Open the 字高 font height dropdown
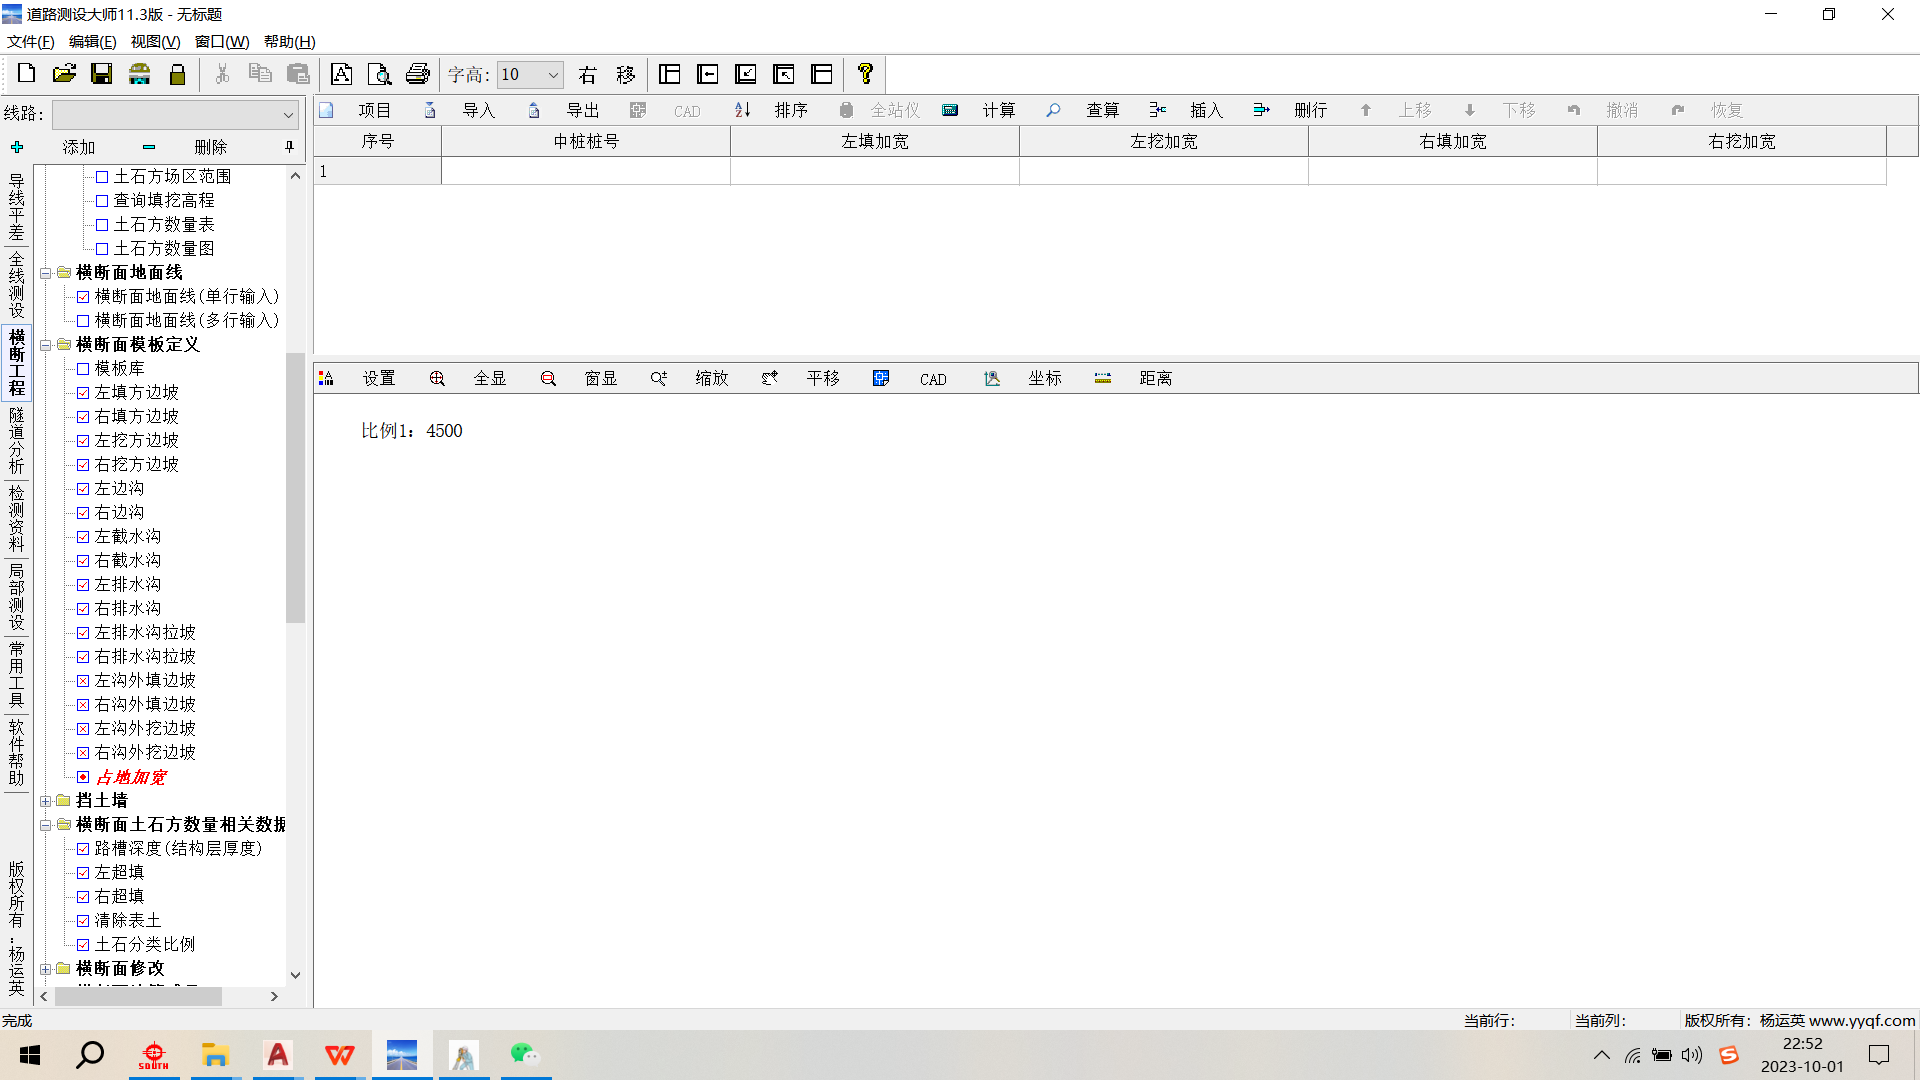This screenshot has width=1920, height=1080. (x=552, y=75)
